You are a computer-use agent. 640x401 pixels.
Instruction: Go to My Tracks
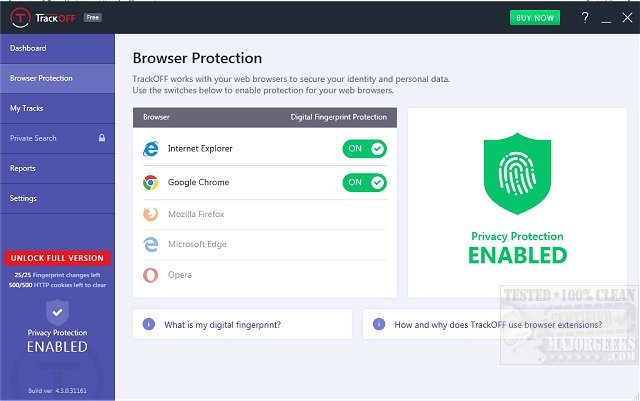(x=58, y=108)
